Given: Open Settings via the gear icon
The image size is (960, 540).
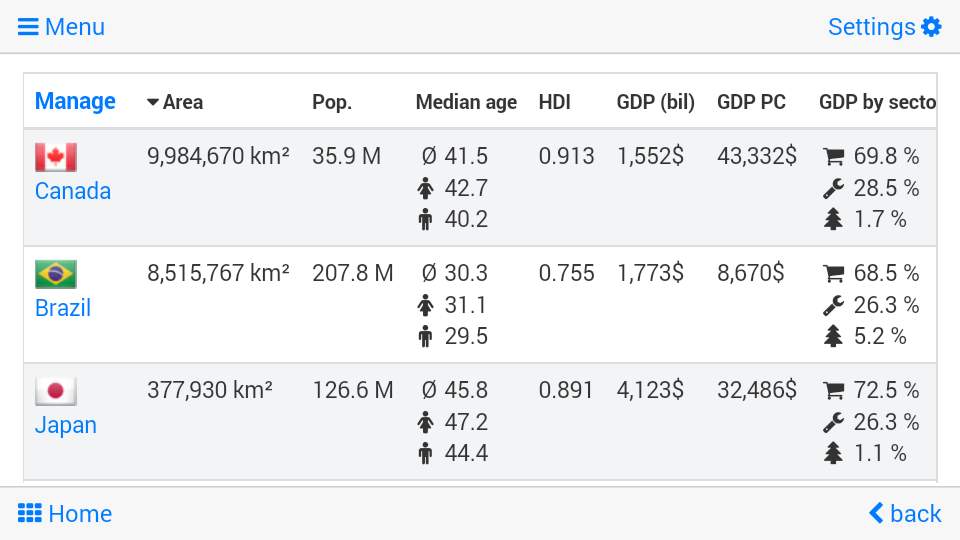Looking at the screenshot, I should click(x=931, y=27).
